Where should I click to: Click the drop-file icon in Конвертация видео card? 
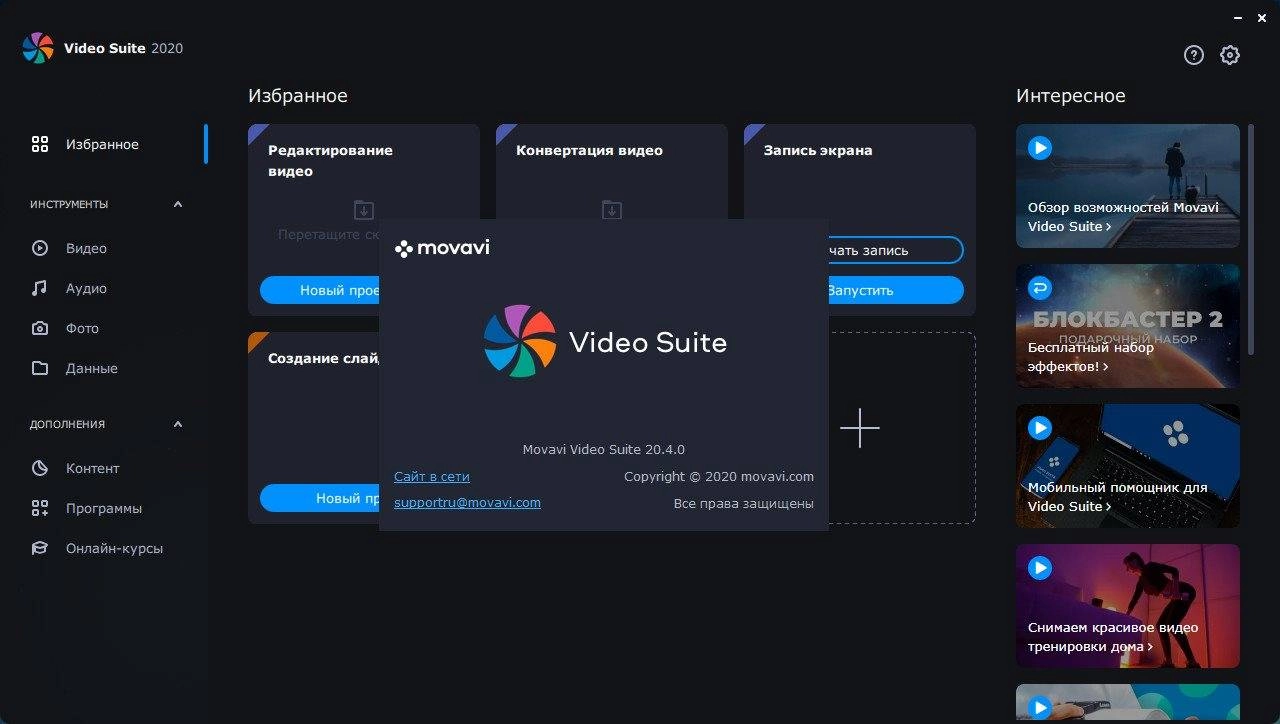point(612,210)
